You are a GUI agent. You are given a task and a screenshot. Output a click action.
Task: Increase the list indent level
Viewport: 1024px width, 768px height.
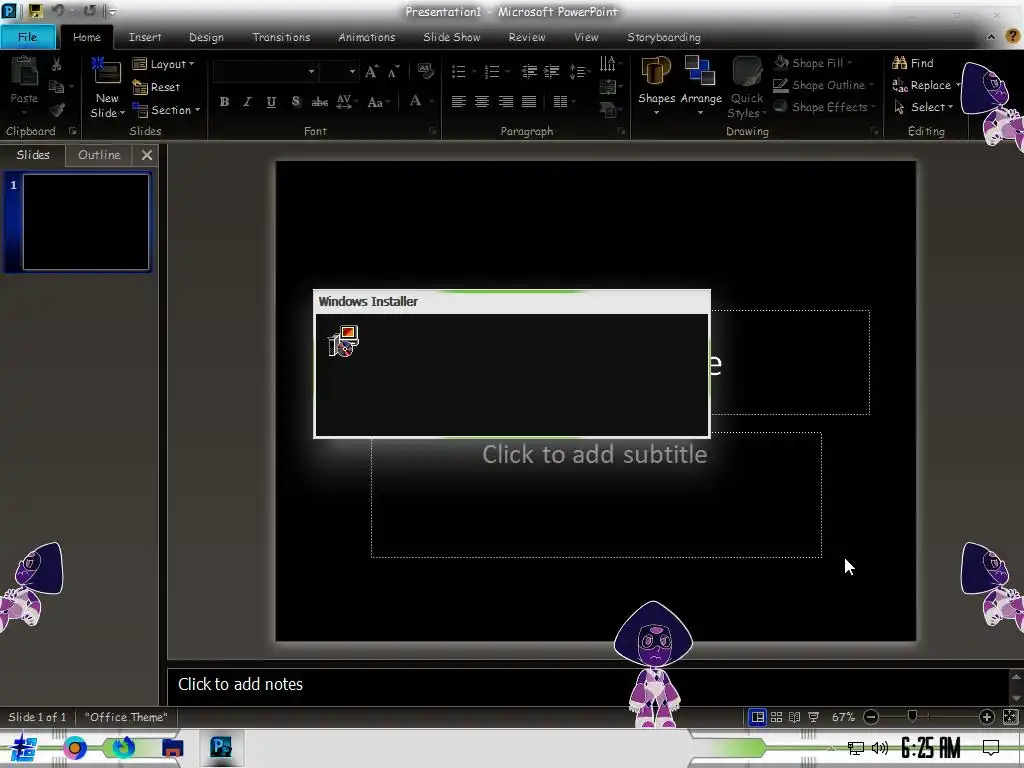coord(552,71)
